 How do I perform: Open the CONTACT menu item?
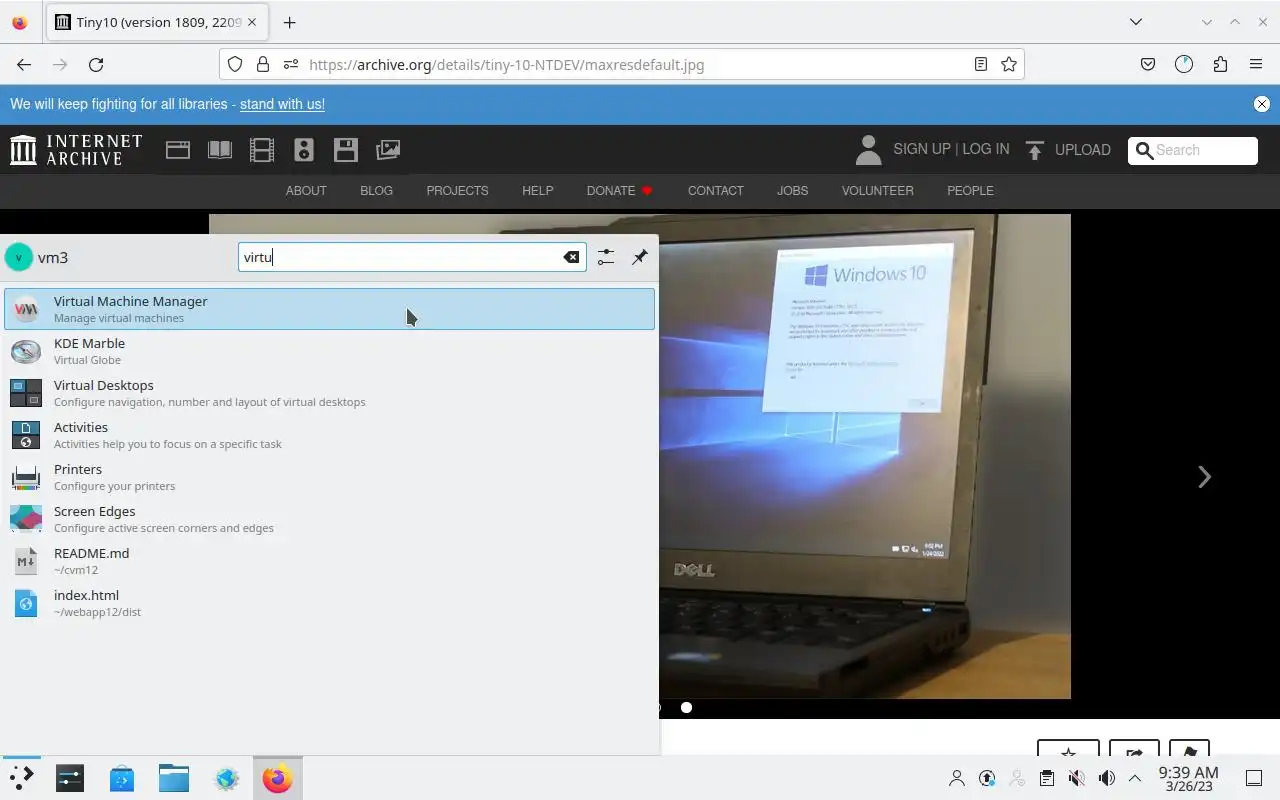coord(715,190)
